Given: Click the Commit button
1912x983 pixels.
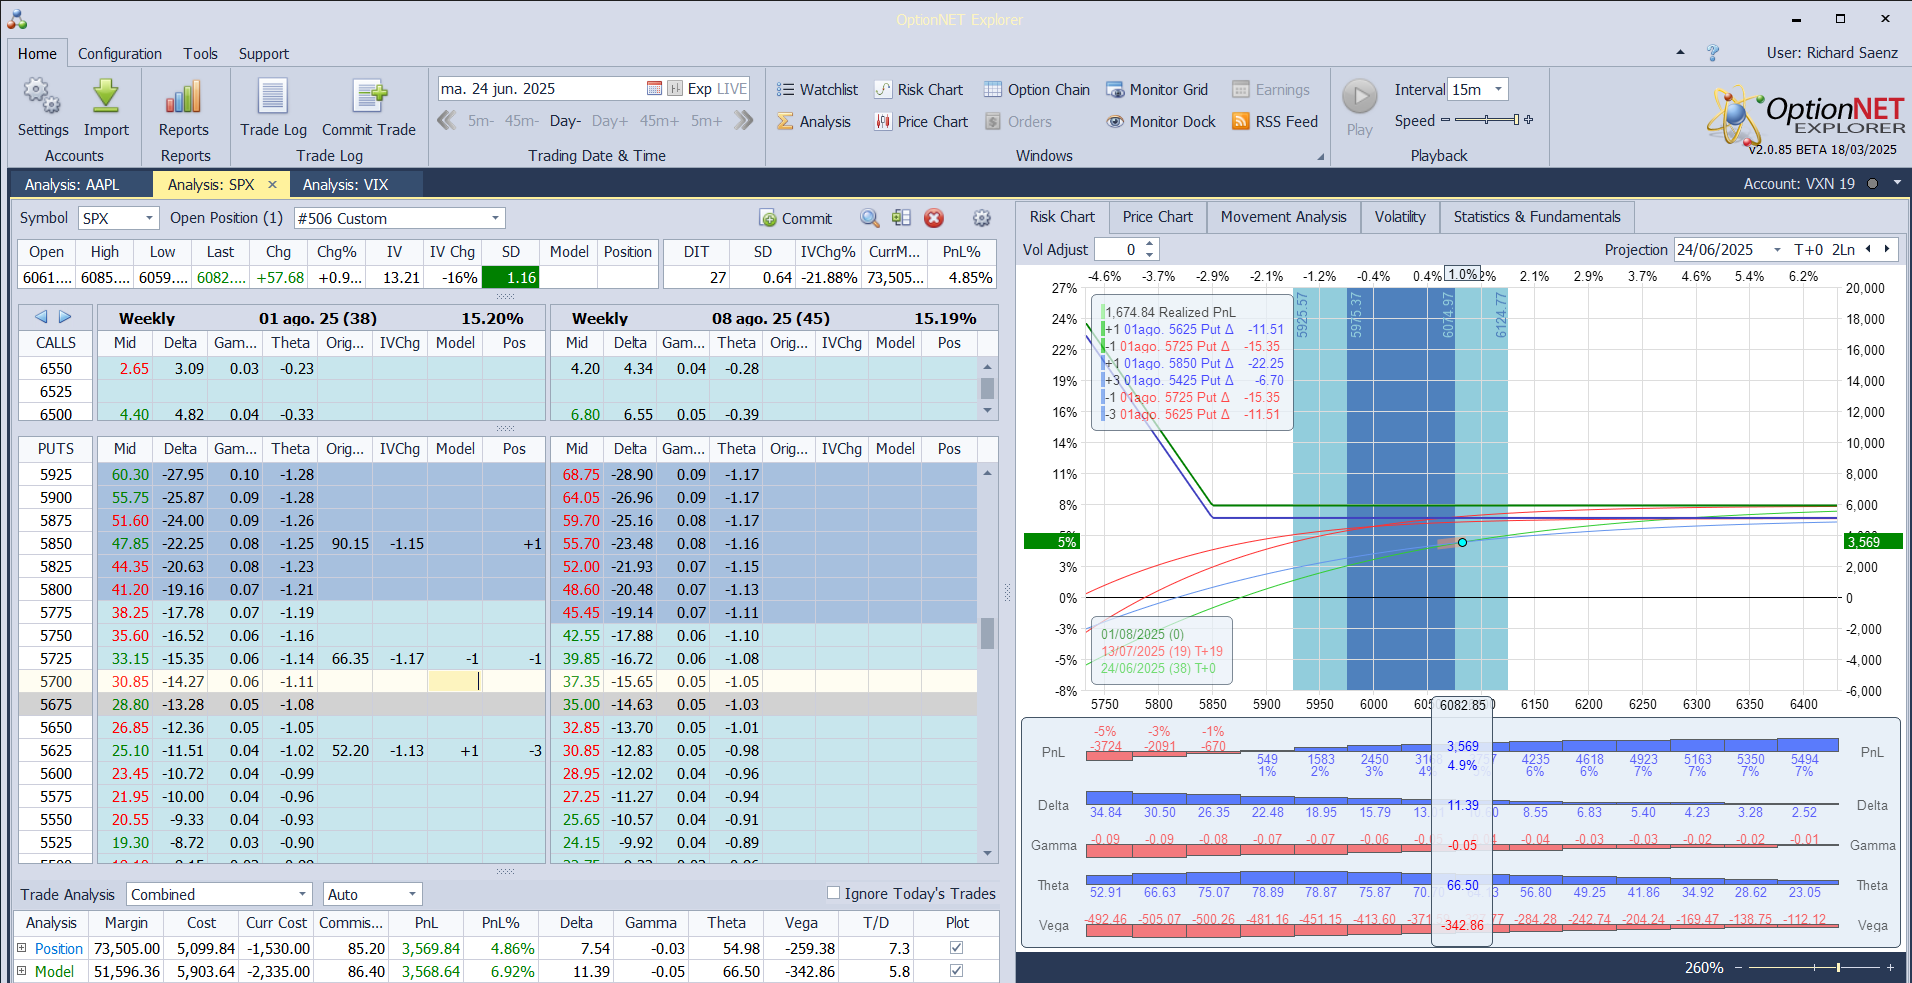Looking at the screenshot, I should pyautogui.click(x=796, y=218).
